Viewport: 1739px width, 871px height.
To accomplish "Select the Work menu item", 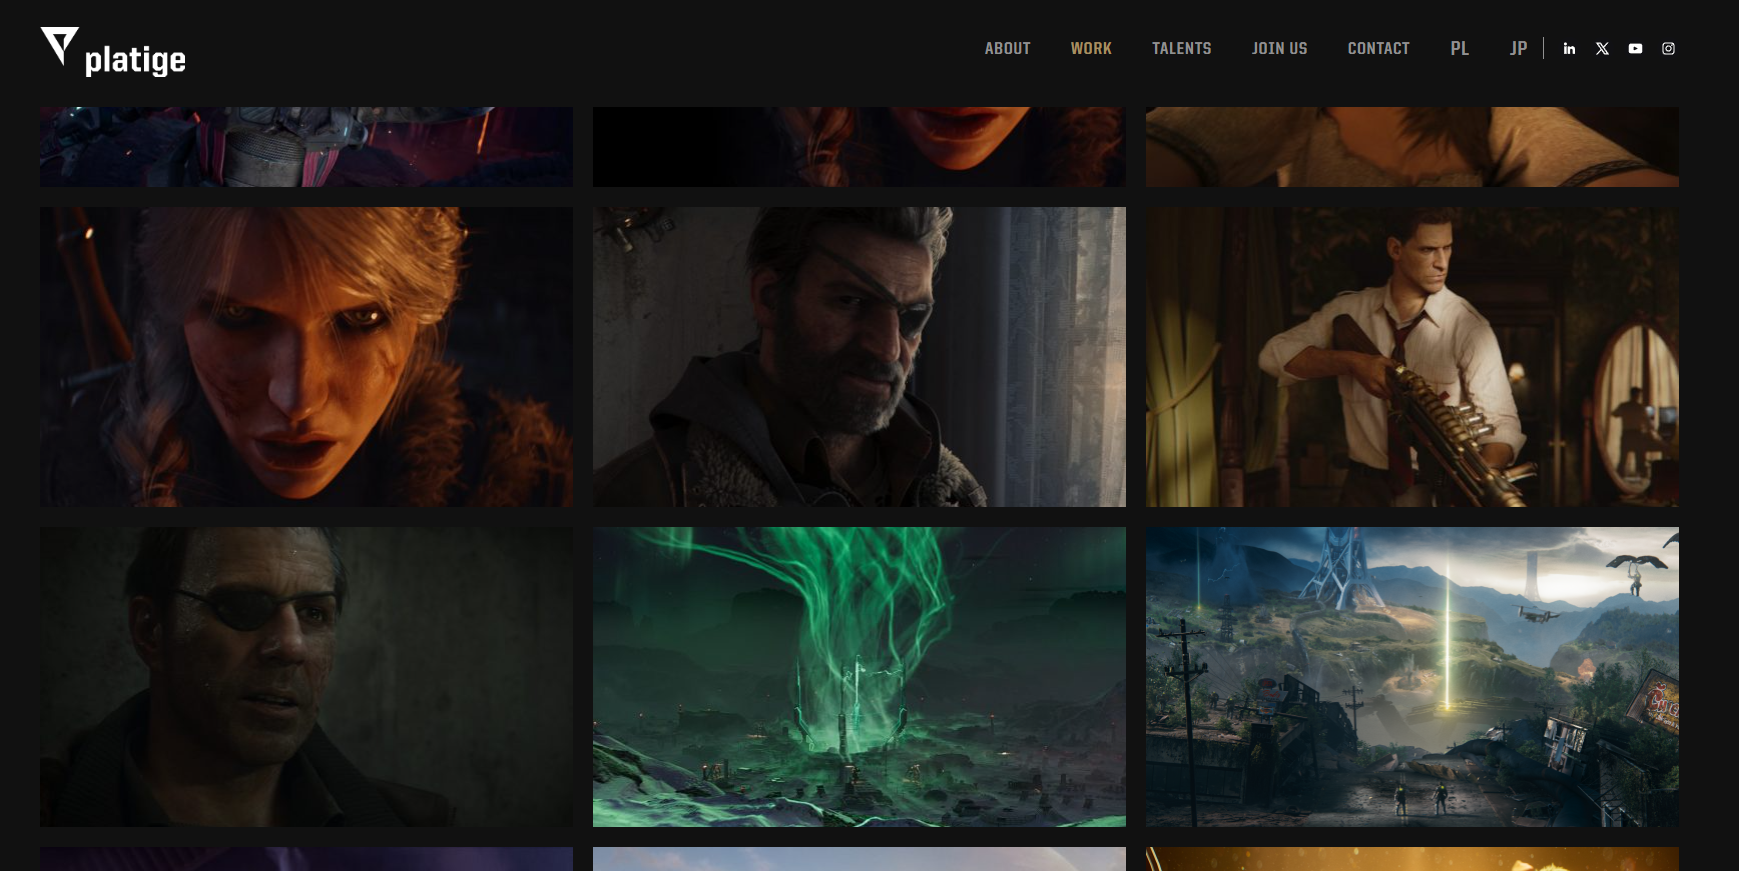I will tap(1091, 48).
